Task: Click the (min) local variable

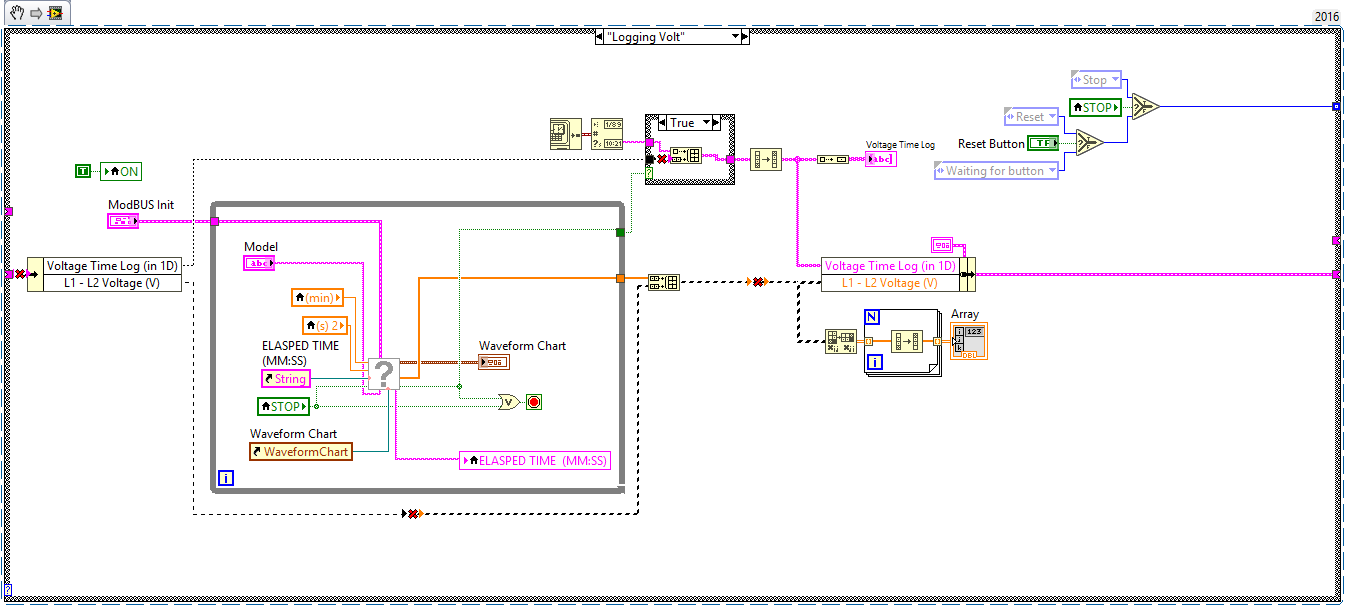Action: pyautogui.click(x=318, y=297)
